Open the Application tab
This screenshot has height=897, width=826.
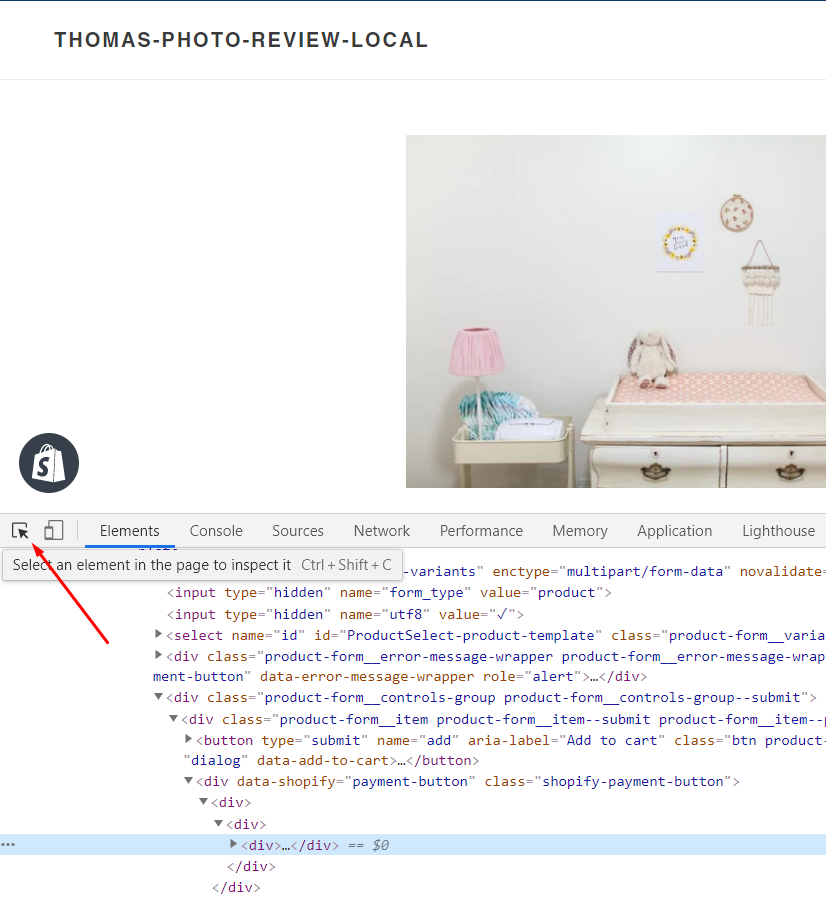[674, 531]
